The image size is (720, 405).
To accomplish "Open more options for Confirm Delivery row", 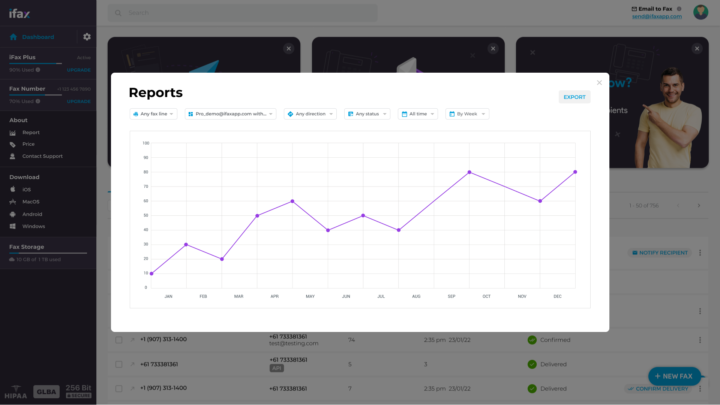I will 700,388.
